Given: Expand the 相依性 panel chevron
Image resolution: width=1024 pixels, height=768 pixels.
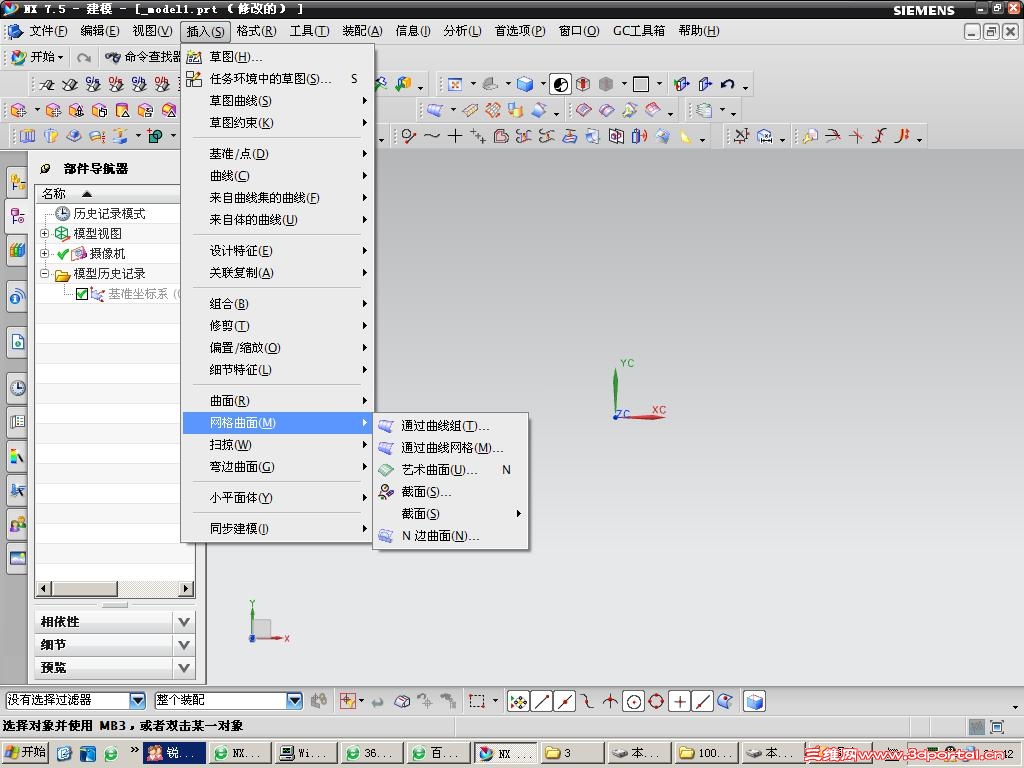Looking at the screenshot, I should coord(184,622).
